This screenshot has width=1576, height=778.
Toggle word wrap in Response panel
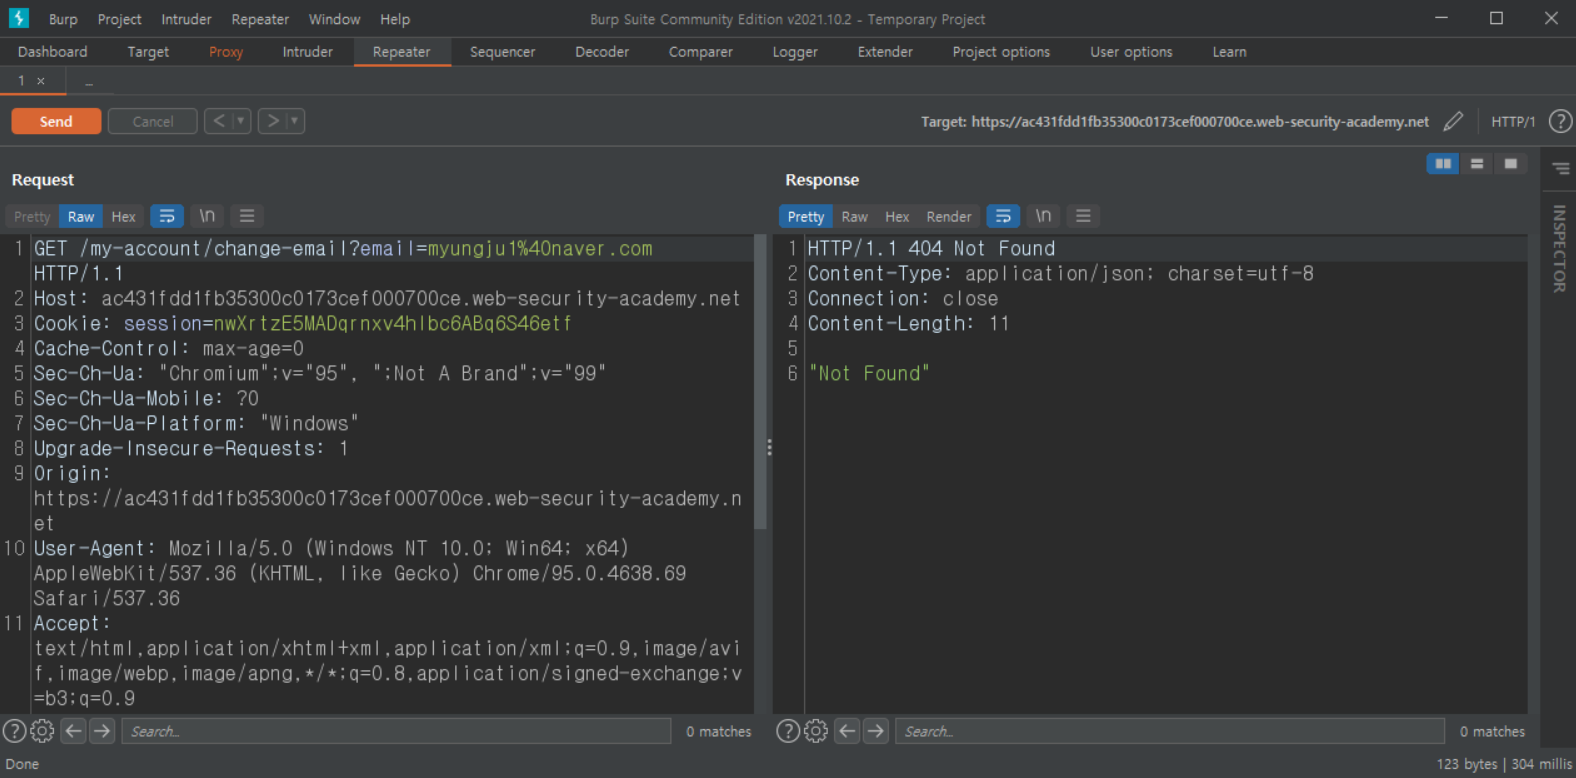pyautogui.click(x=1003, y=216)
